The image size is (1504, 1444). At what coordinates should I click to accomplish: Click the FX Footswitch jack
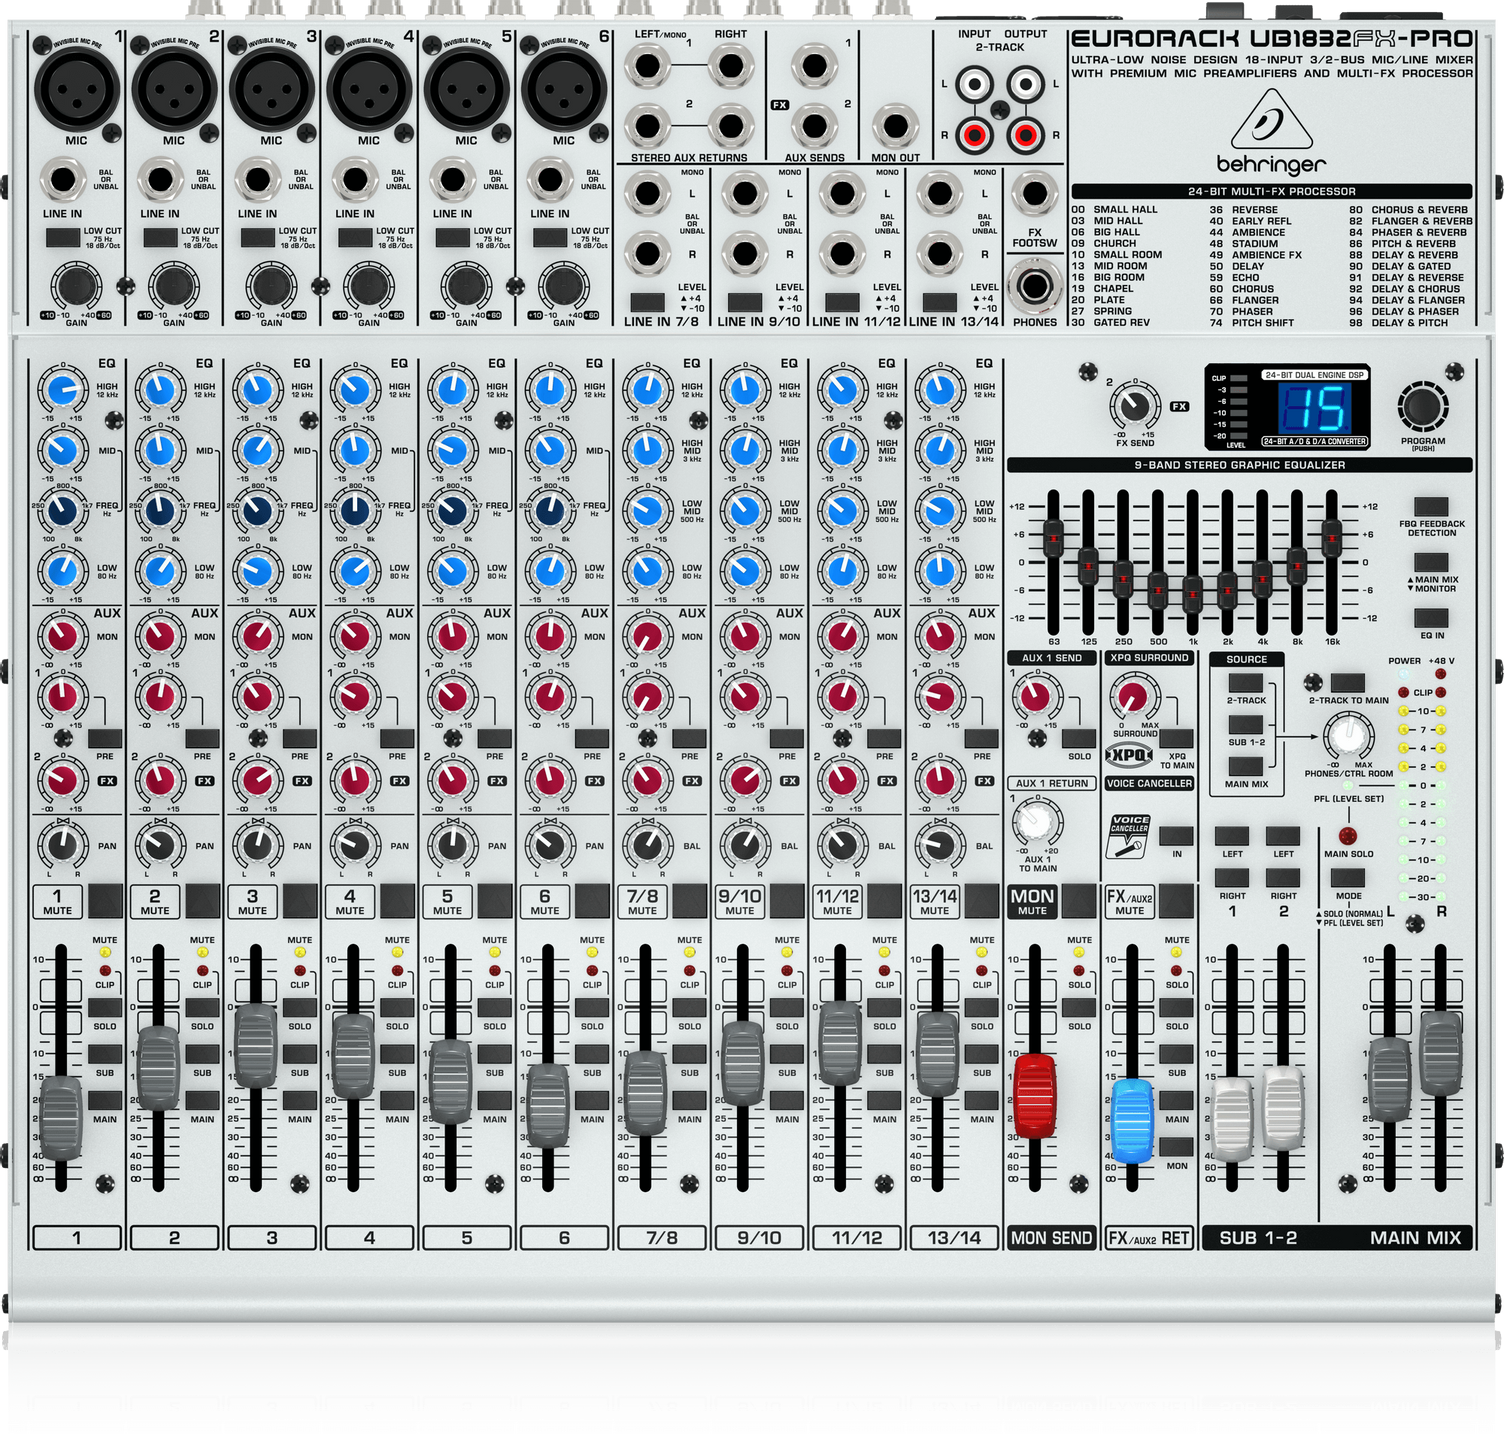click(1034, 196)
